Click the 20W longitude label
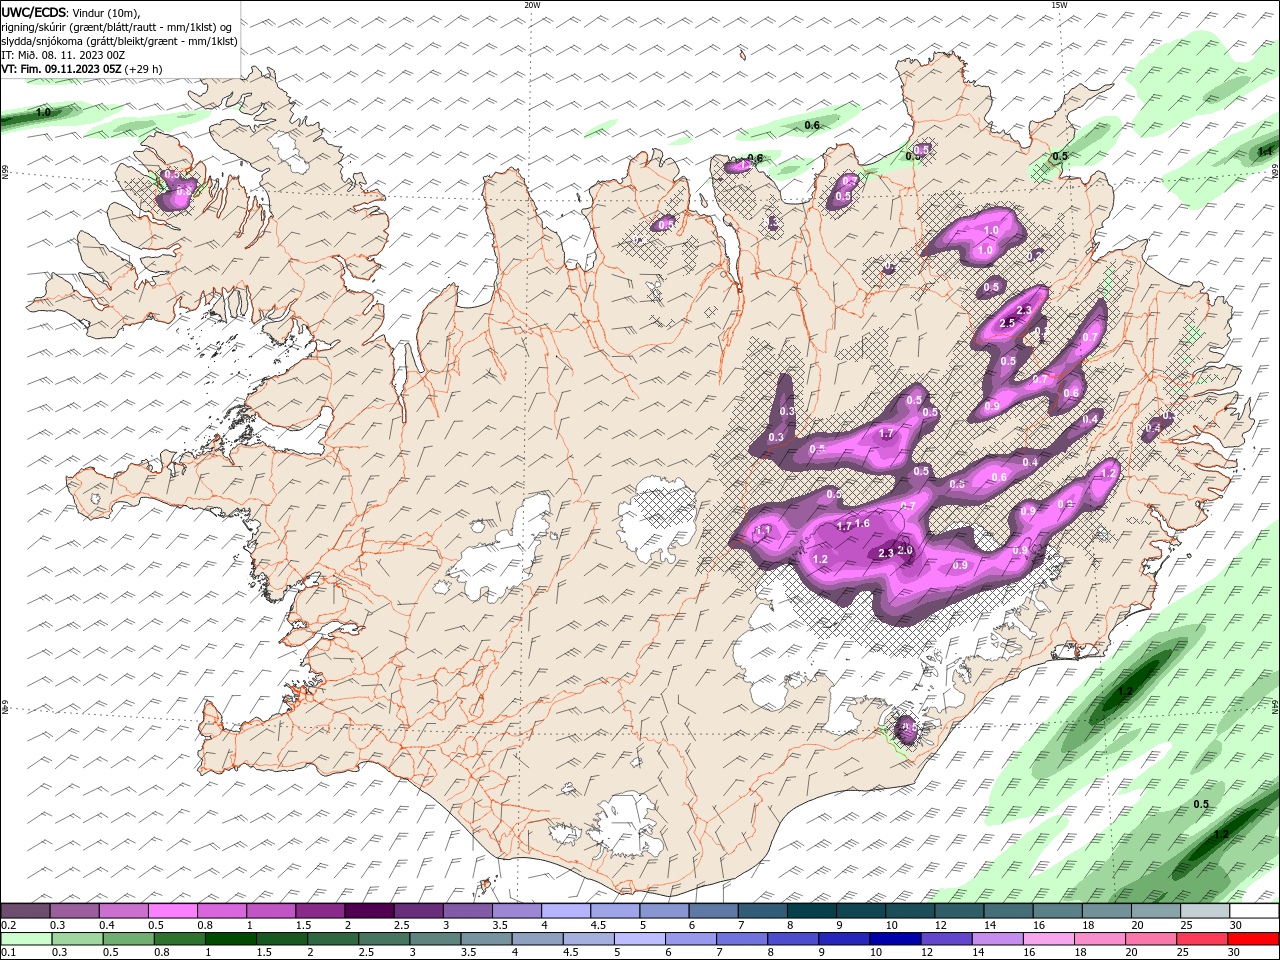1280x960 pixels. [x=532, y=5]
